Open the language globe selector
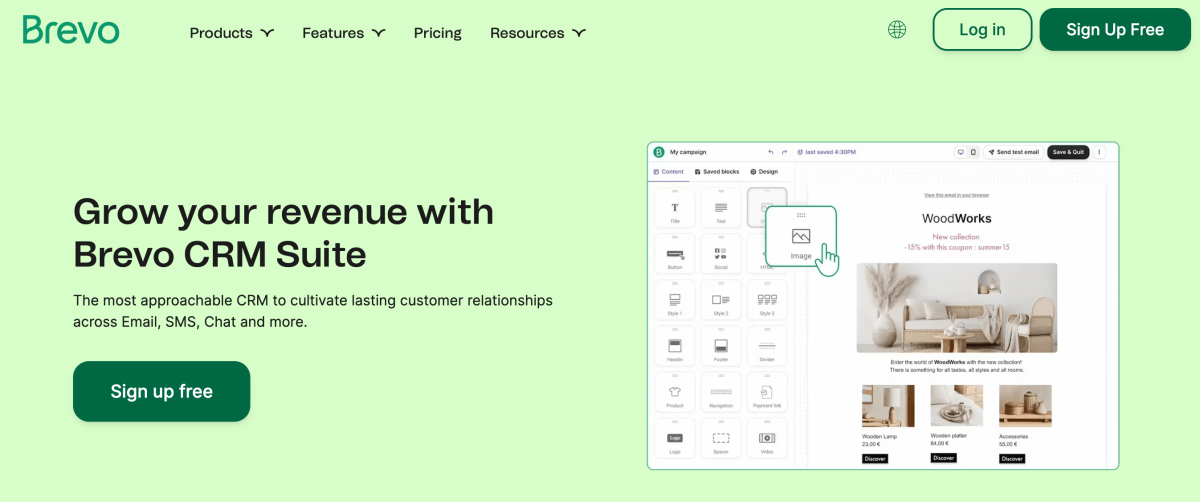The height and width of the screenshot is (502, 1200). (x=897, y=30)
